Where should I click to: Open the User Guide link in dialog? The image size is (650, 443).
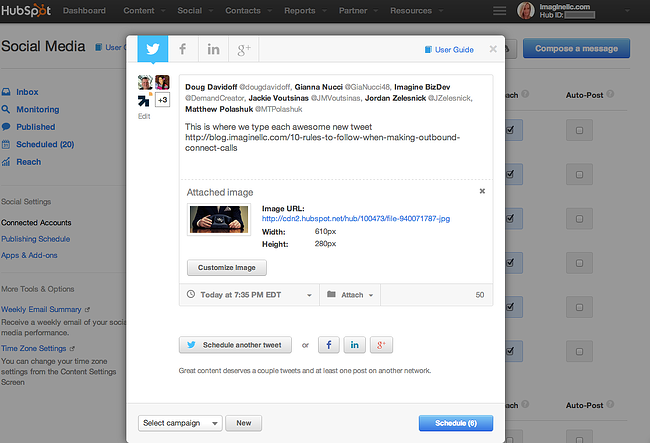coord(449,50)
